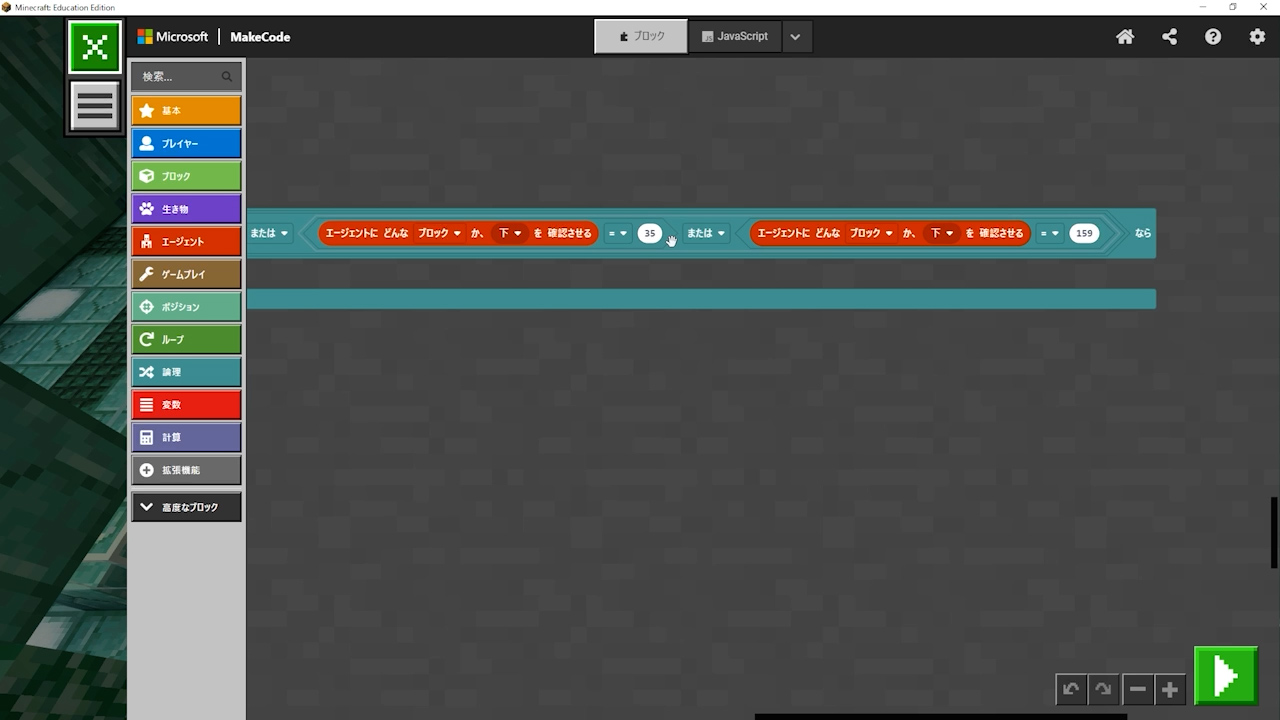The image size is (1280, 720).
Task: Click the Home icon in header
Action: pos(1125,37)
